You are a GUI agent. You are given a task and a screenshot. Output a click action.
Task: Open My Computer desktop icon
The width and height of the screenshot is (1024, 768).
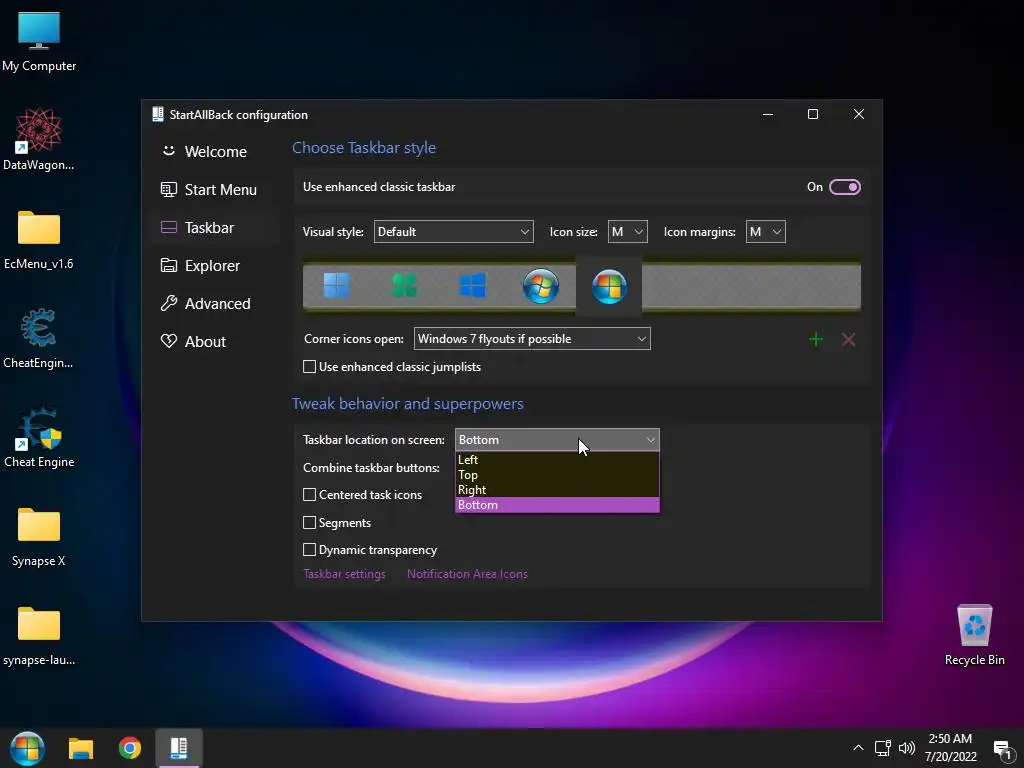(x=39, y=41)
